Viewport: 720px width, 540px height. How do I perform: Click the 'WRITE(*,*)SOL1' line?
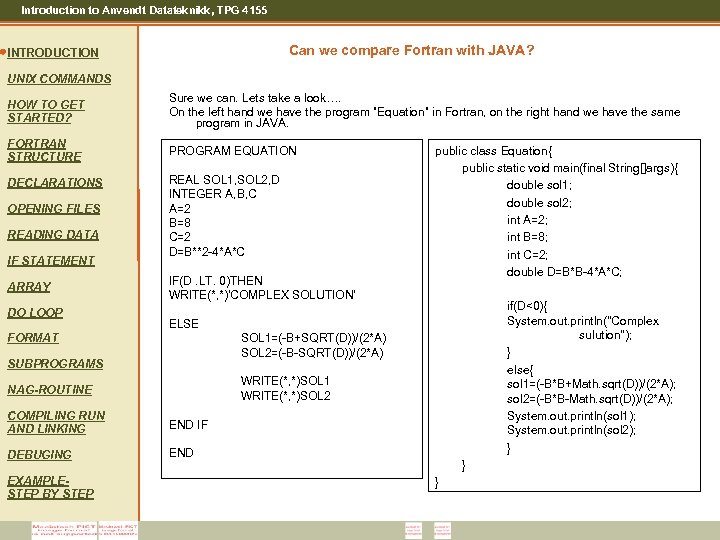click(285, 381)
